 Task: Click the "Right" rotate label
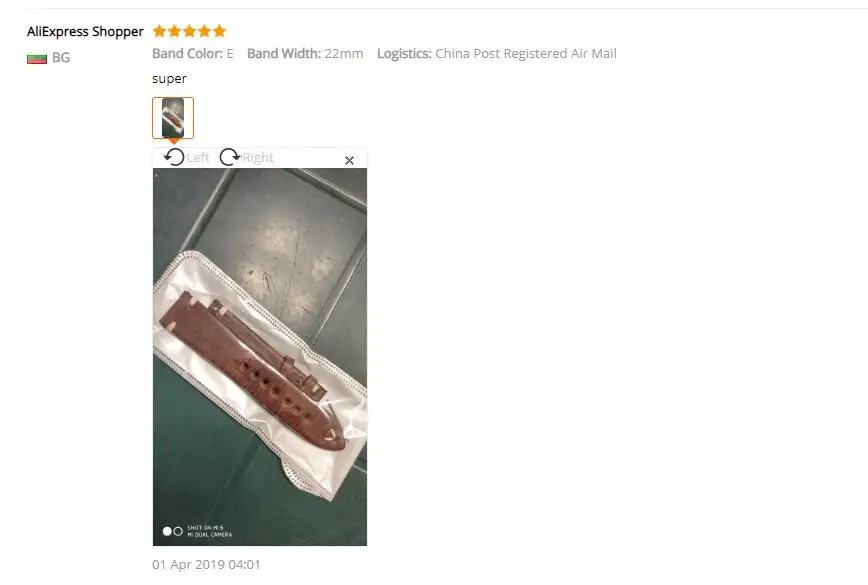coord(258,158)
